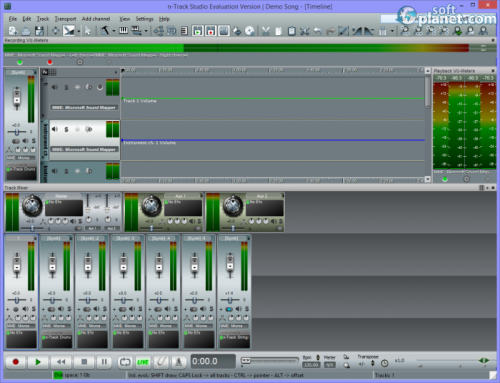Select the arrow pointer tool
The image size is (500, 383).
coord(88,31)
